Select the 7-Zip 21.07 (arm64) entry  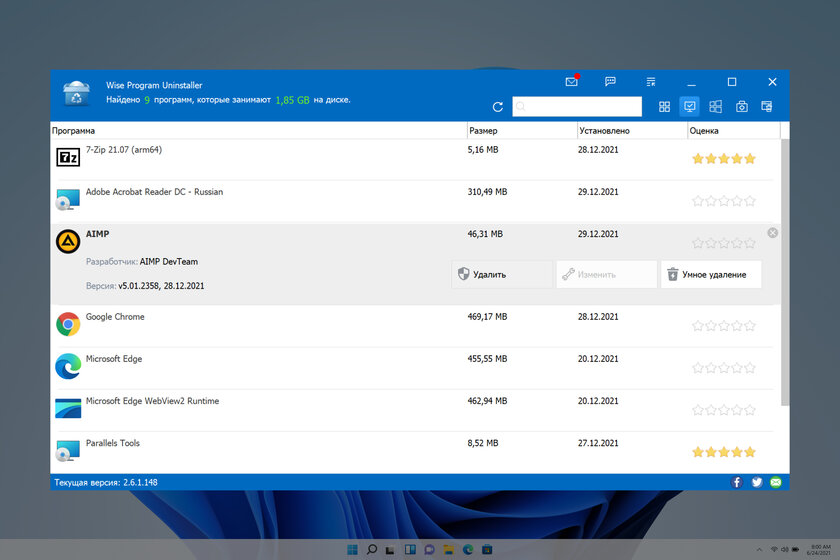coord(416,159)
